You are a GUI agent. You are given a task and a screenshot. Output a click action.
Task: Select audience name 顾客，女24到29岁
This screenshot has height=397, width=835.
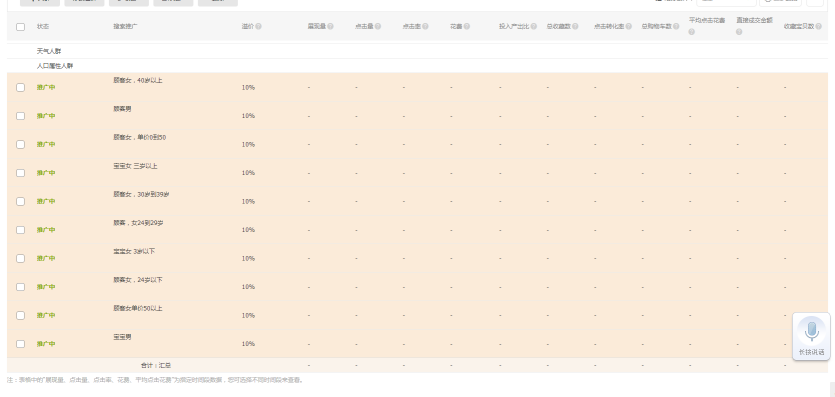[138, 223]
